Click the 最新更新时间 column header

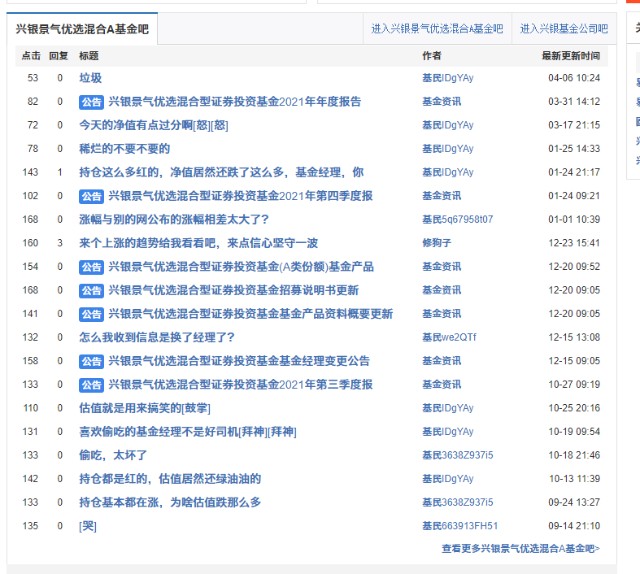[571, 56]
